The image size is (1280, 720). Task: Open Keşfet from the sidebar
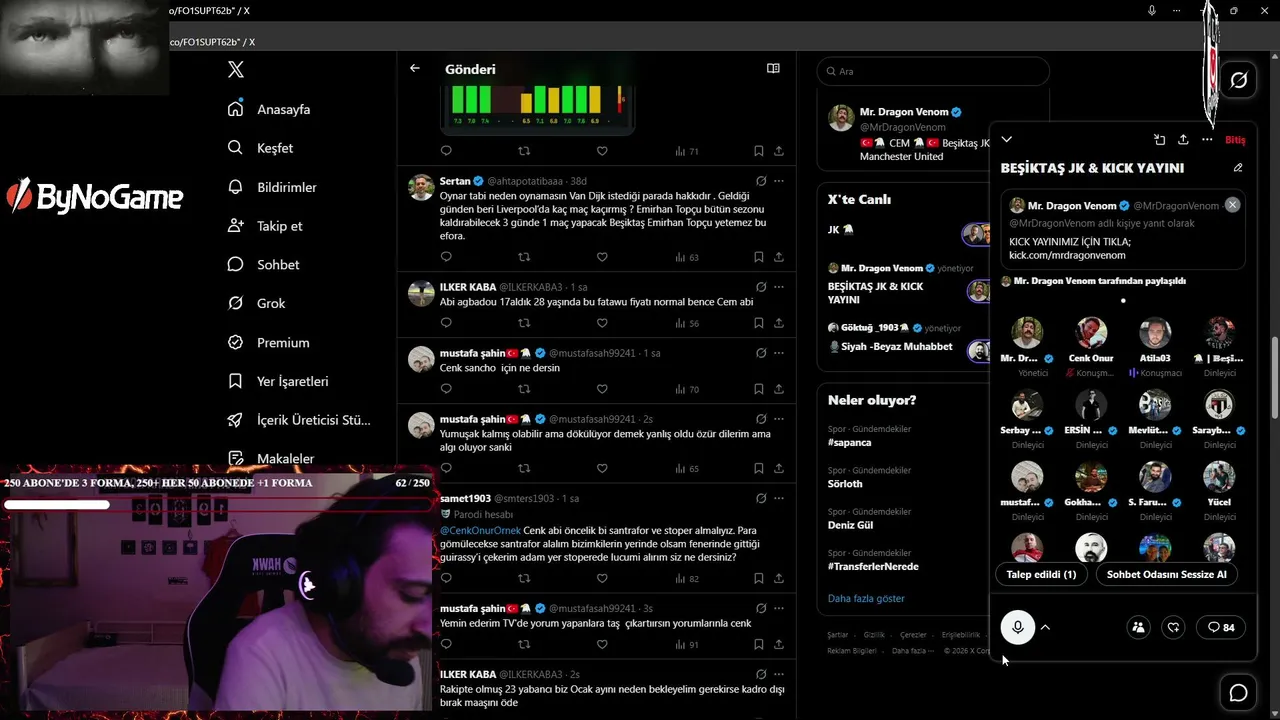pos(260,148)
